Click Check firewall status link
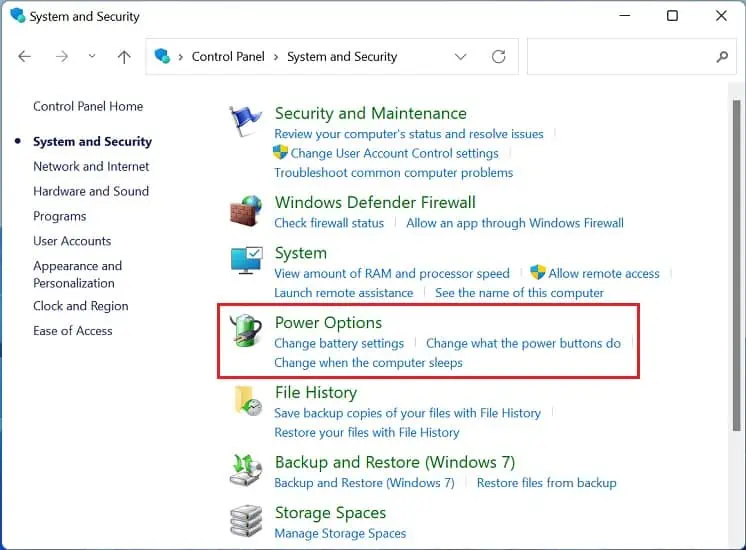Viewport: 746px width, 550px height. point(329,223)
